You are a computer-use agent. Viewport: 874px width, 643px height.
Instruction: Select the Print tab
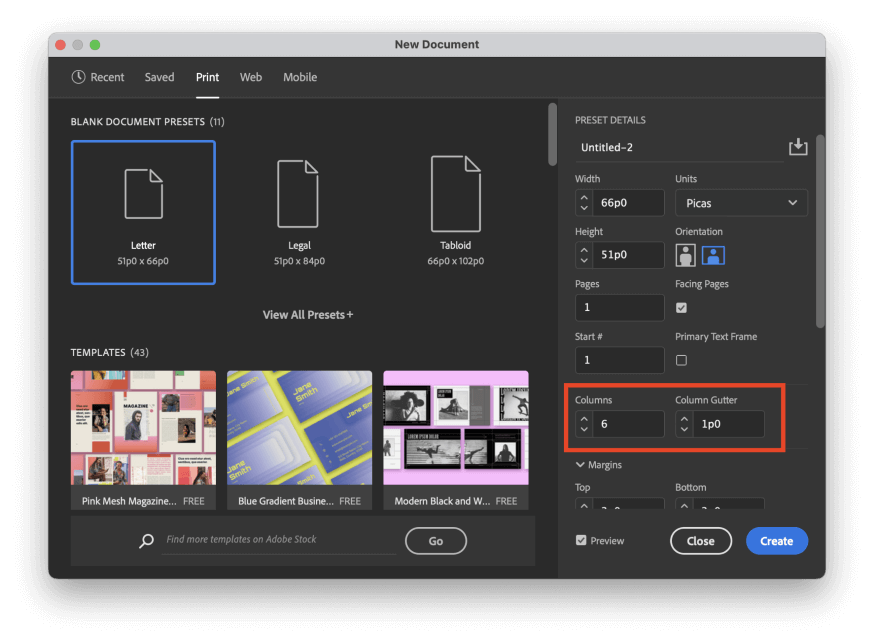[x=207, y=77]
